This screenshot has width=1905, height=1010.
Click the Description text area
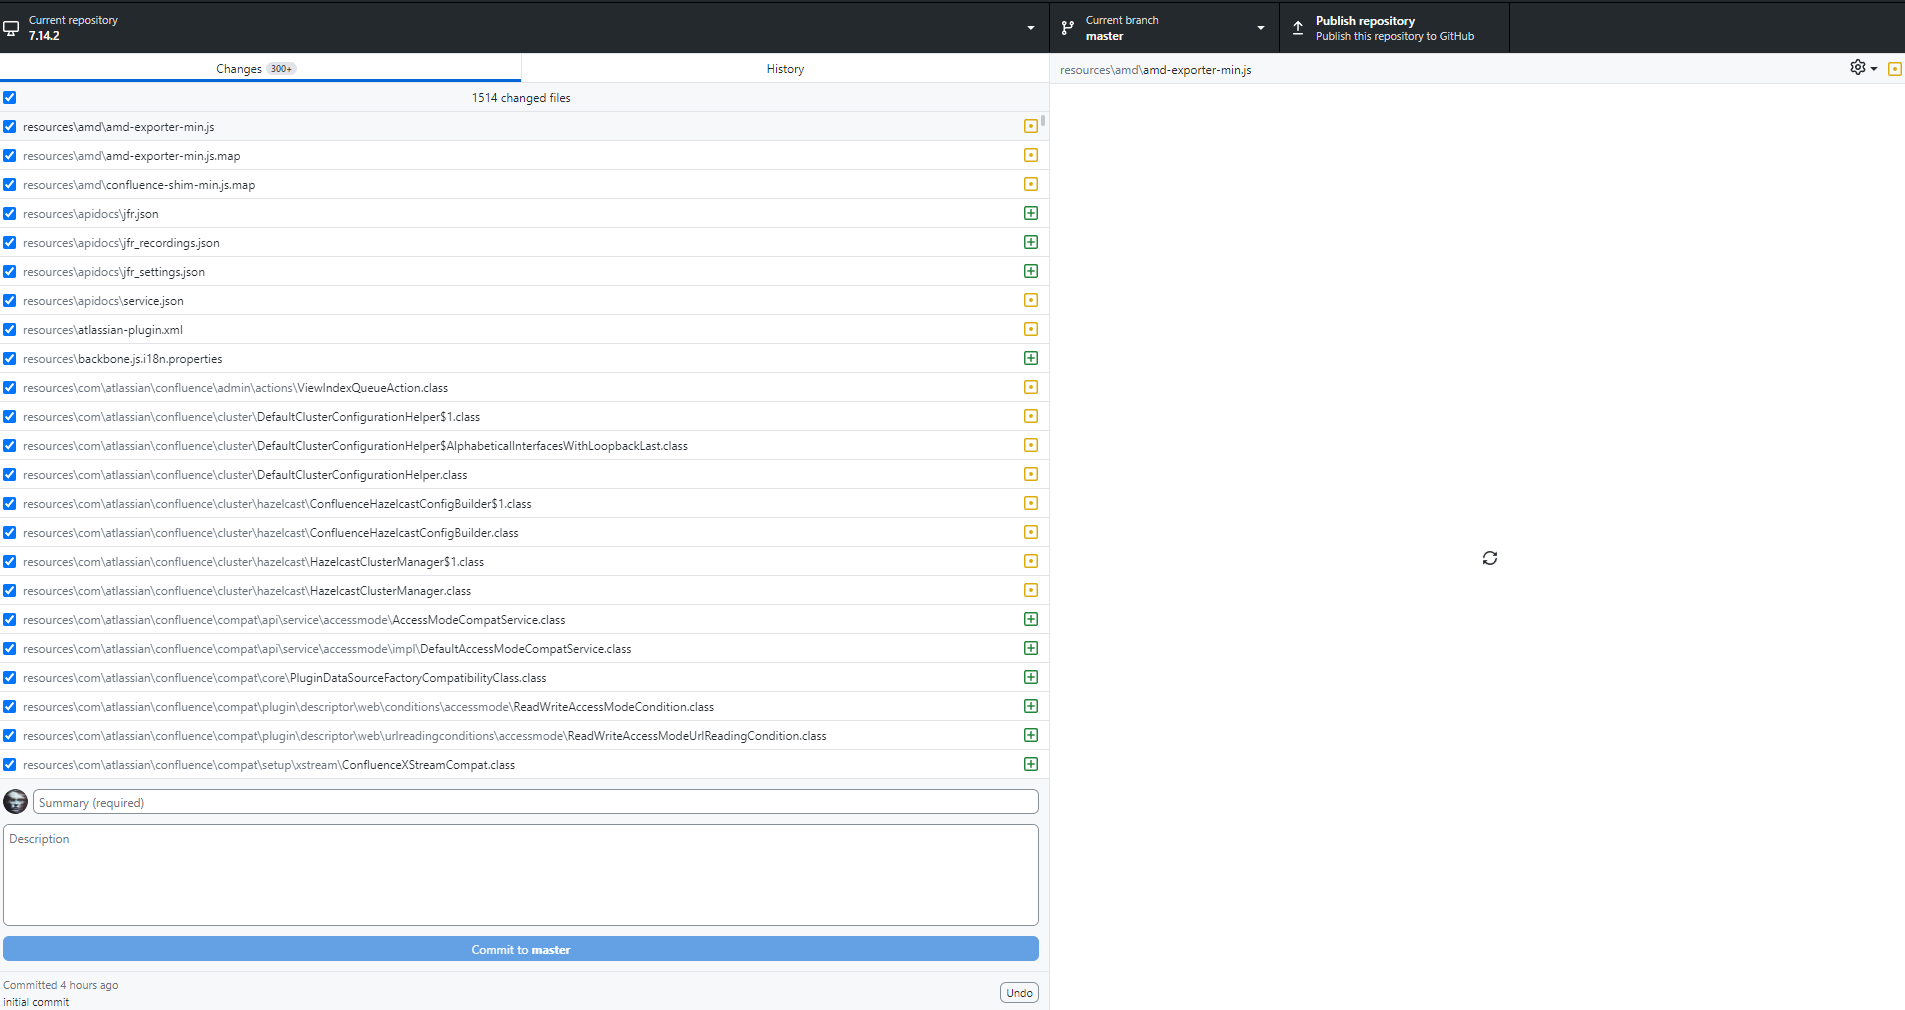[x=521, y=875]
